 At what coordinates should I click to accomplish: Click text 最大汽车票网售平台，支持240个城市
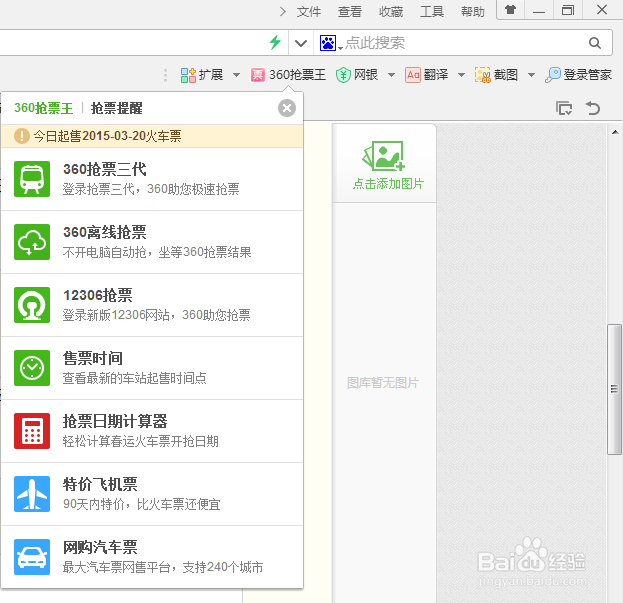[x=163, y=567]
